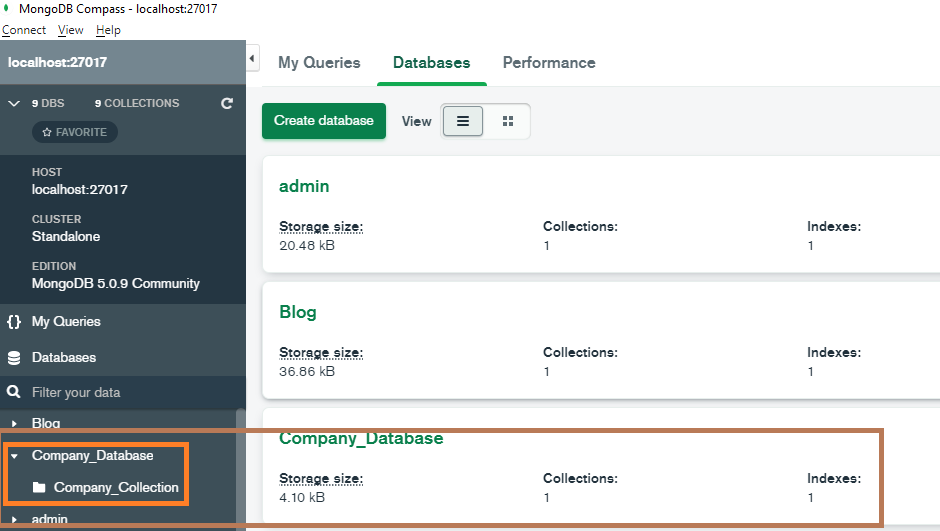Viewport: 940px width, 531px height.
Task: Select Company_Collection in the sidebar tree
Action: (x=116, y=487)
